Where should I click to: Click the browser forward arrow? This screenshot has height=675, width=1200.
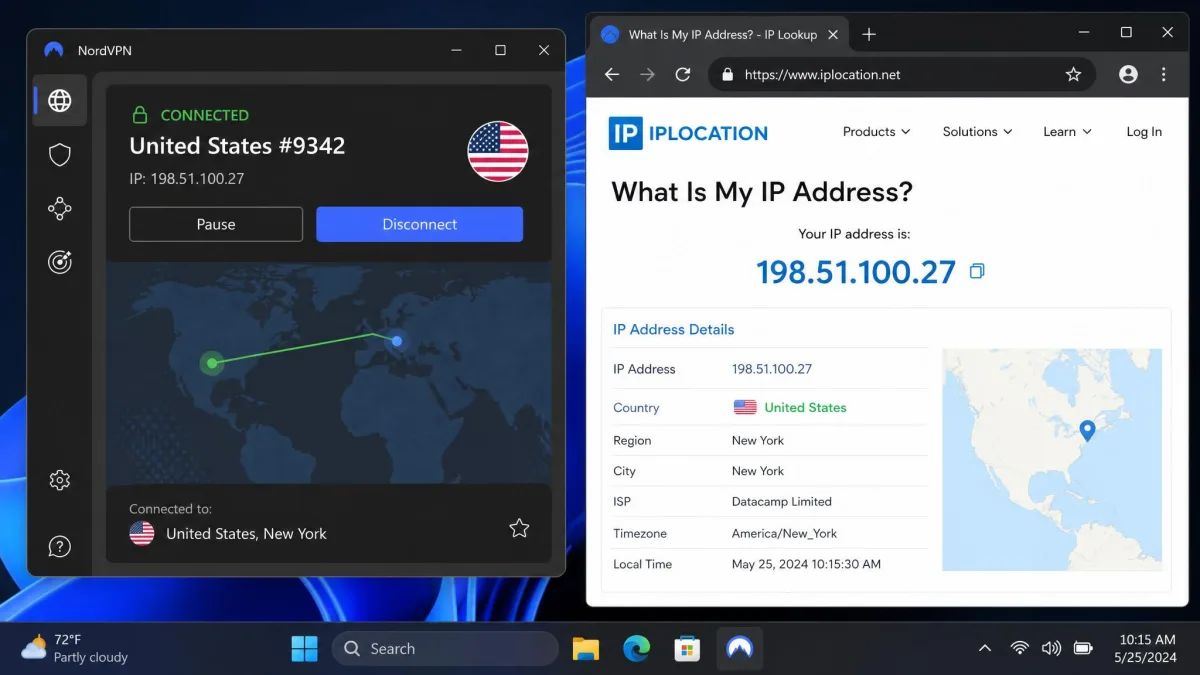[x=647, y=74]
